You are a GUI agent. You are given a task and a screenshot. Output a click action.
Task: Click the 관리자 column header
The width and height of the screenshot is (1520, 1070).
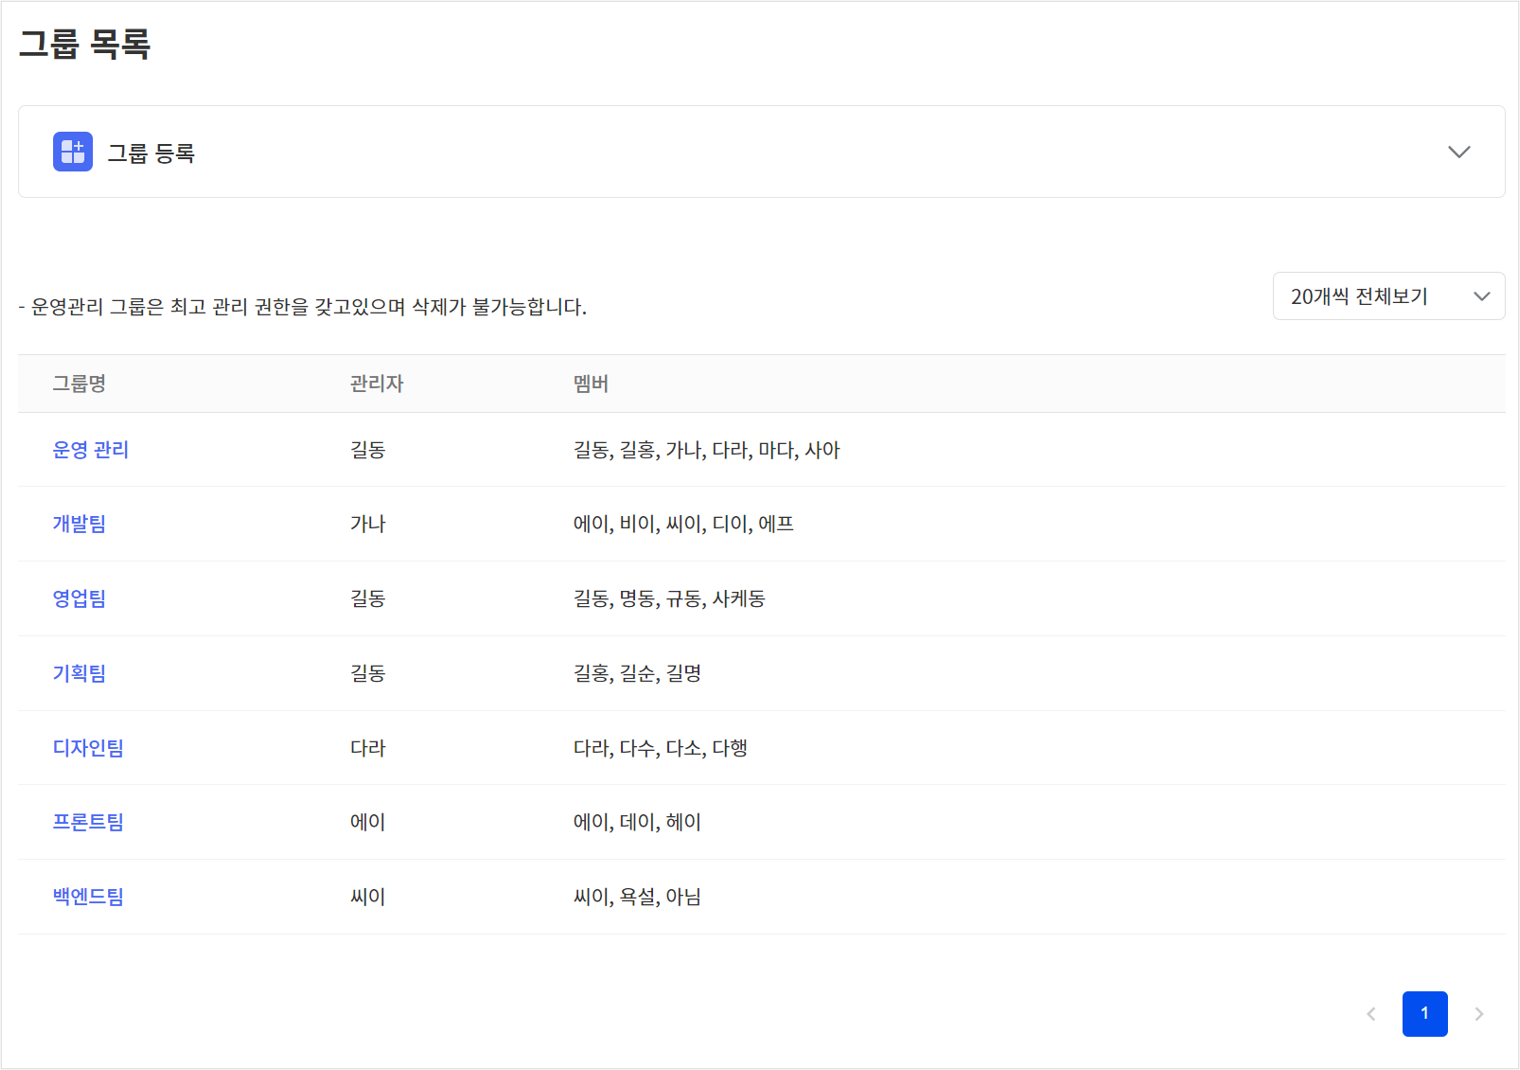pyautogui.click(x=376, y=384)
